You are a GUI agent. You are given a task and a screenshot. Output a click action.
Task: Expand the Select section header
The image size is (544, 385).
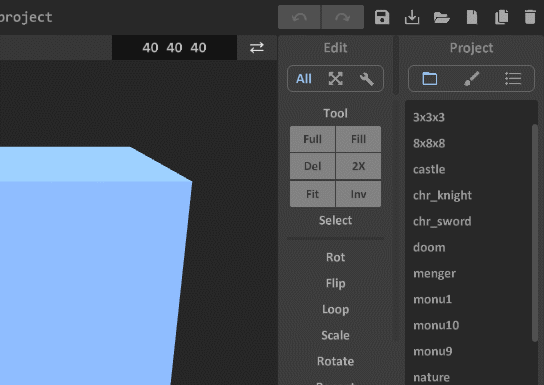335,220
